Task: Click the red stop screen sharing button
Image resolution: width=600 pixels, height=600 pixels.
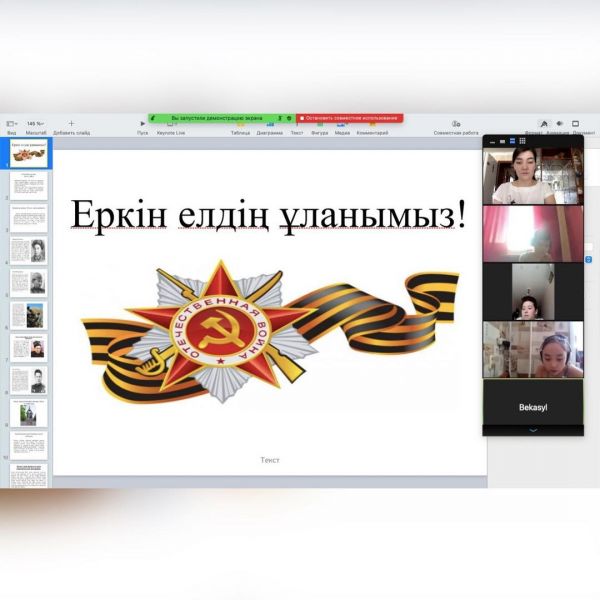Action: click(349, 117)
